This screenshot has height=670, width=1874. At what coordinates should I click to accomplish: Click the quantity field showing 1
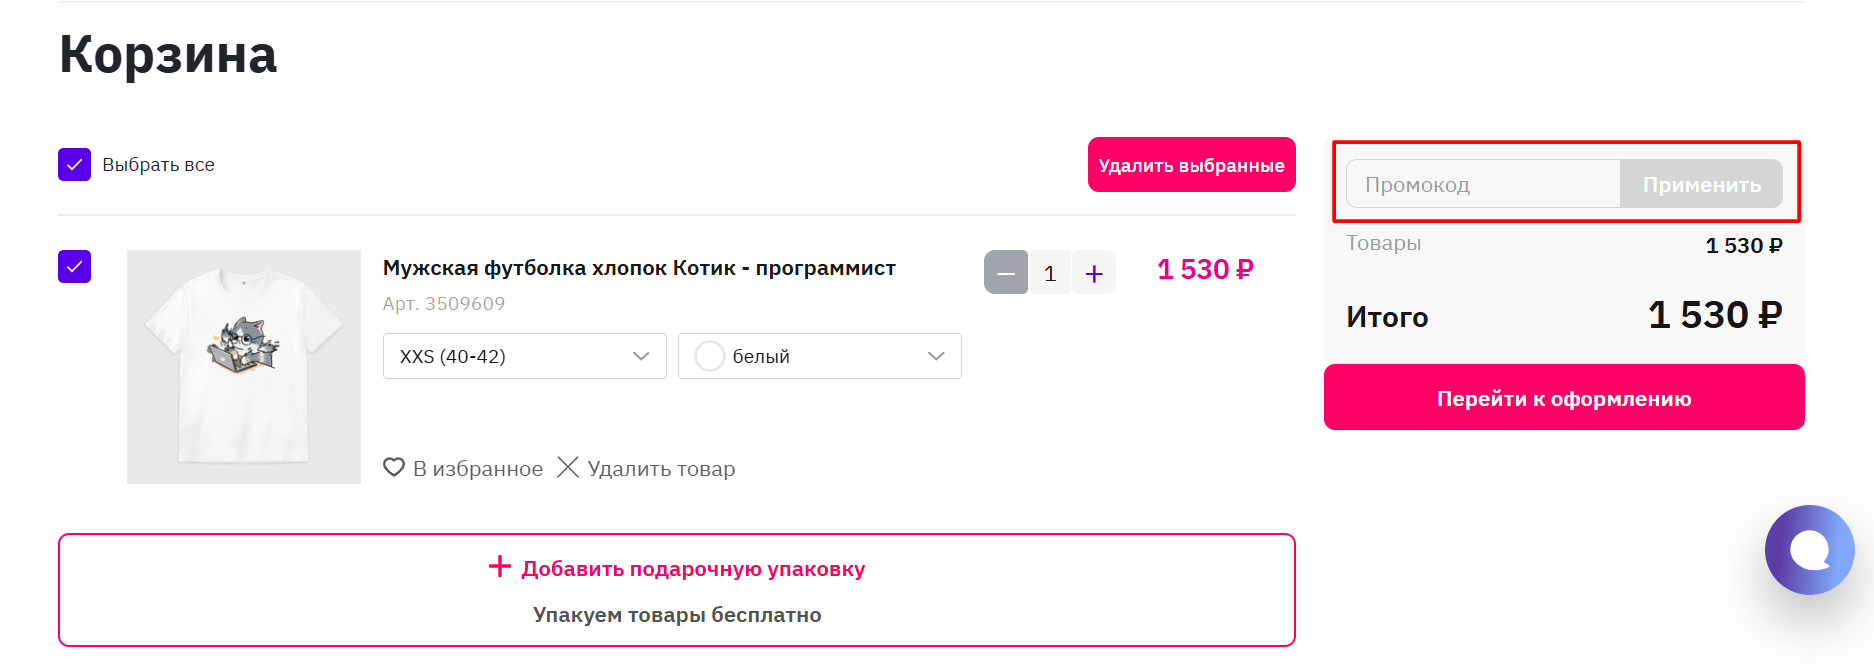pos(1050,273)
